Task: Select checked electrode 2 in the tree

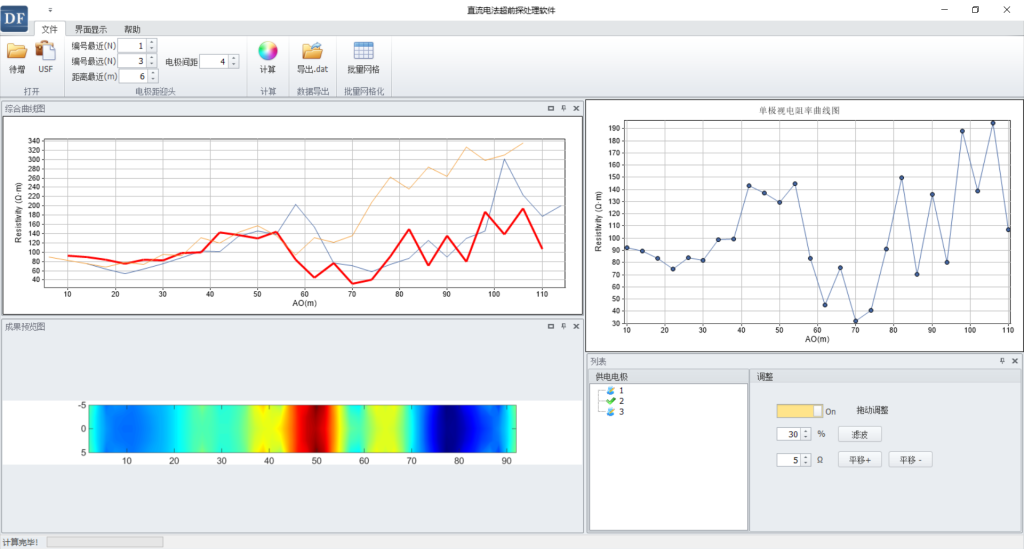Action: [615, 401]
